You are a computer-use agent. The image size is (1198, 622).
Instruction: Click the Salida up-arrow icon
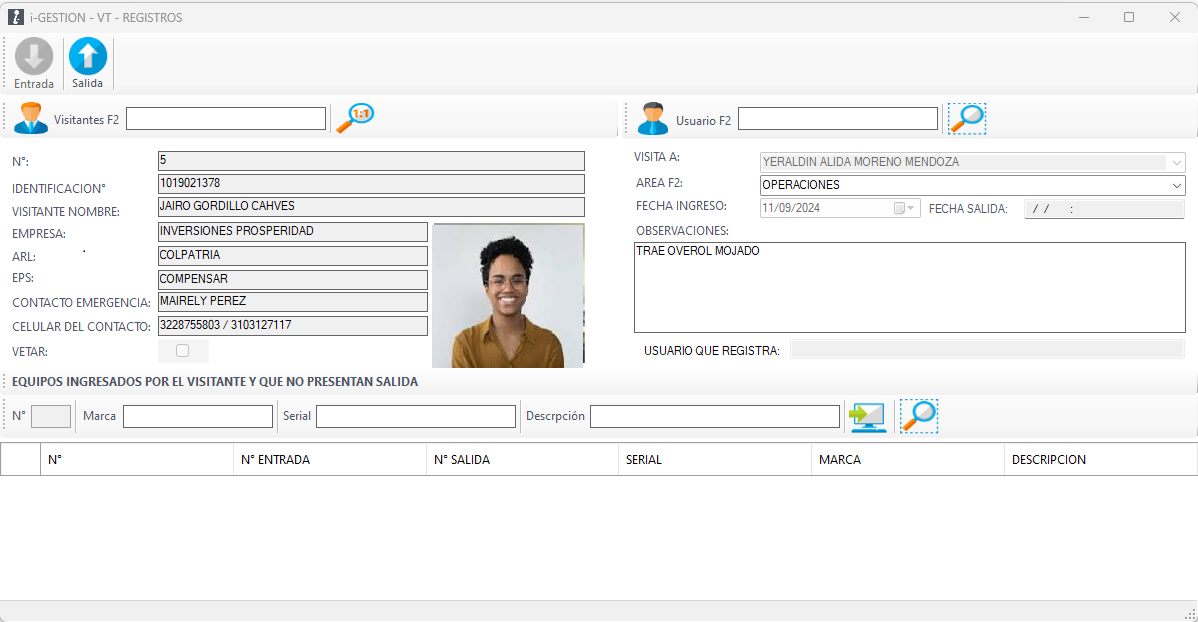tap(88, 57)
